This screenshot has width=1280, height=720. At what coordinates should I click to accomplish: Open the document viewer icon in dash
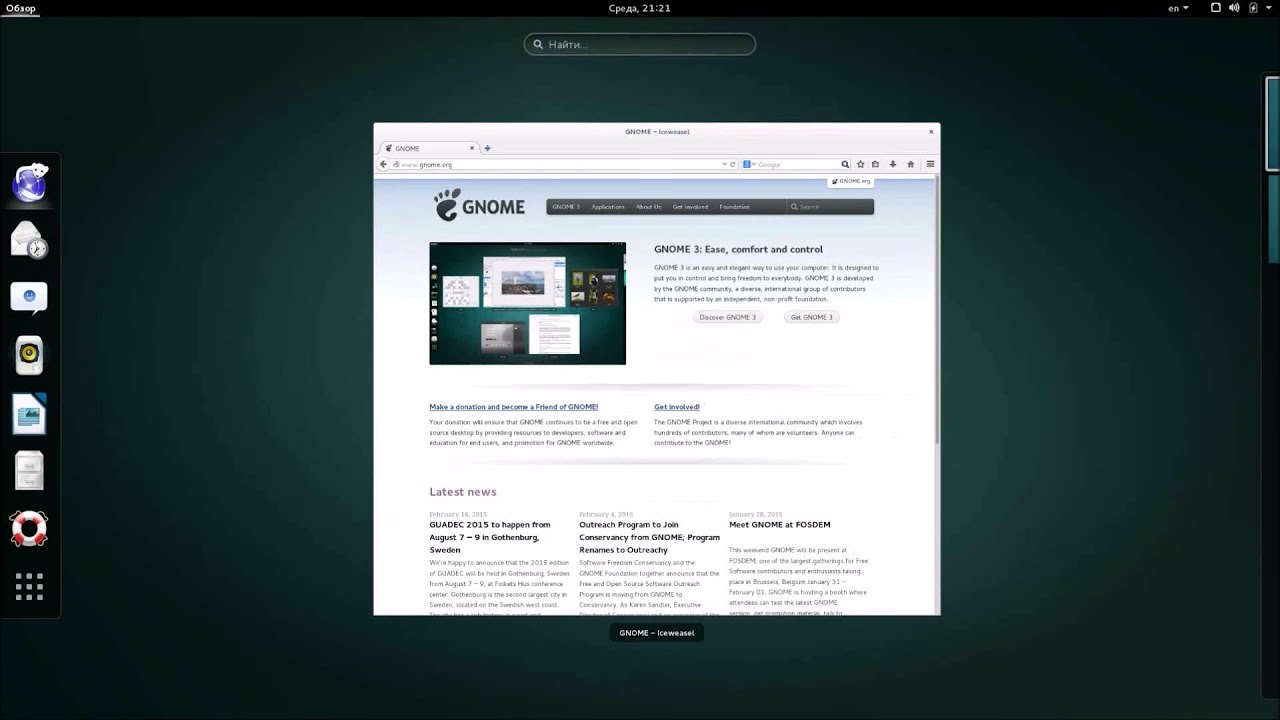pos(30,412)
